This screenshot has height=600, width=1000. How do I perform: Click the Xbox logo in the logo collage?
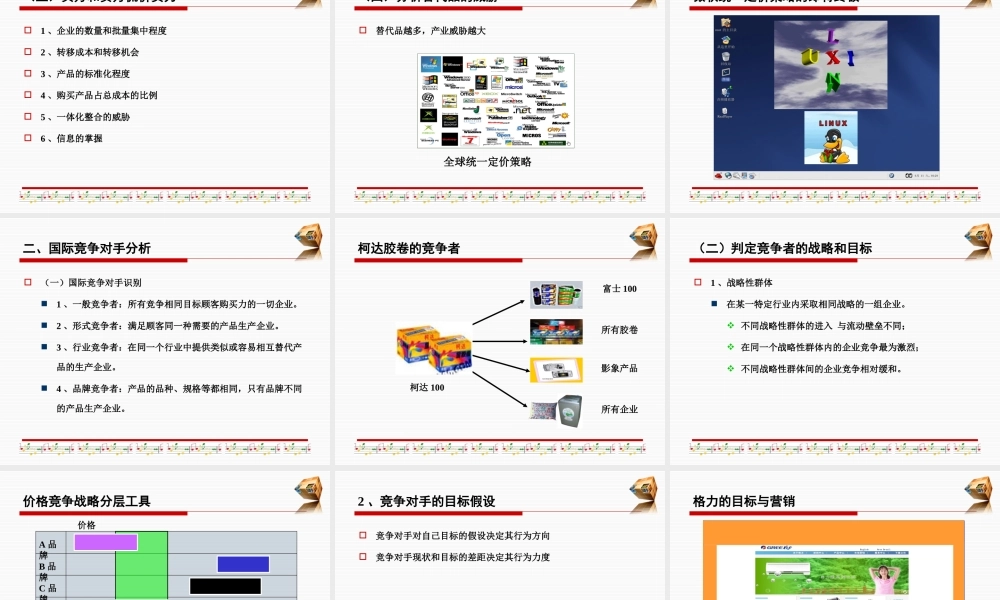429,115
